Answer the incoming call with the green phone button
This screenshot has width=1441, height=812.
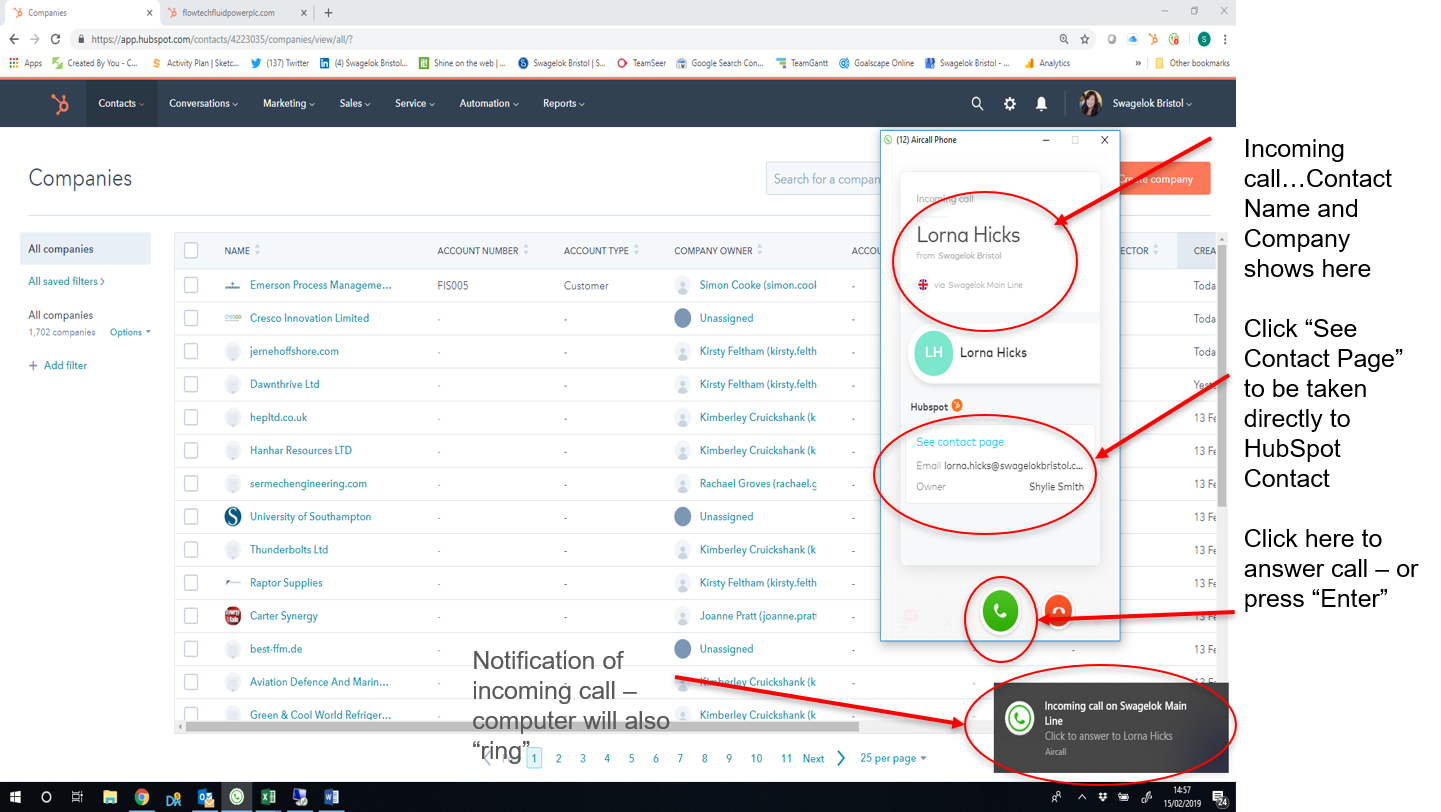click(x=999, y=612)
